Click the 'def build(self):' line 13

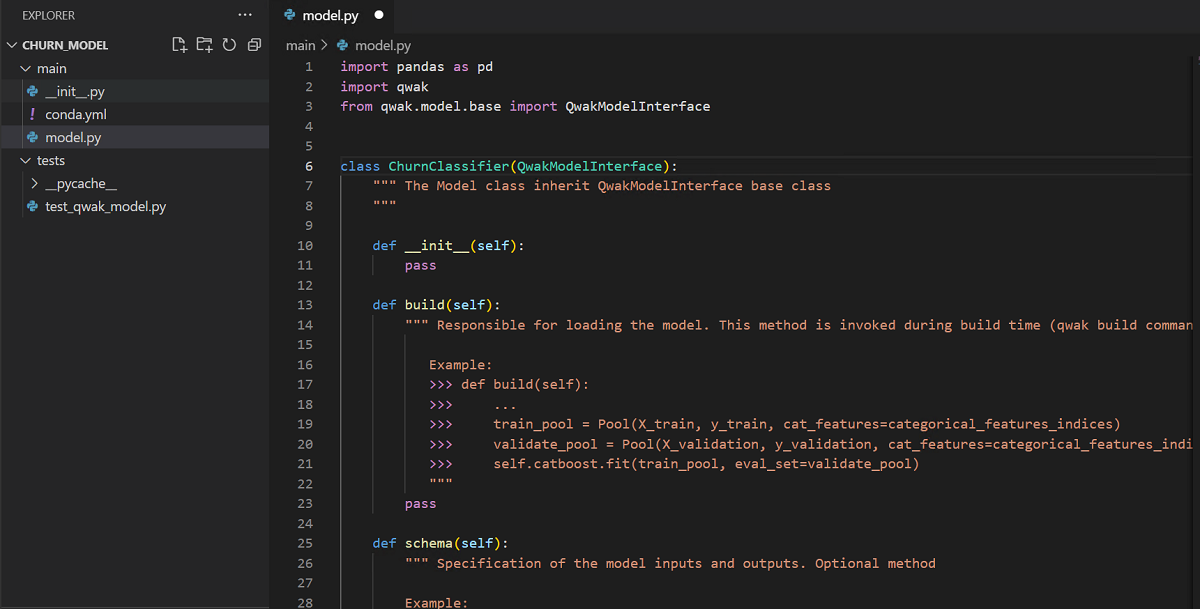coord(436,305)
